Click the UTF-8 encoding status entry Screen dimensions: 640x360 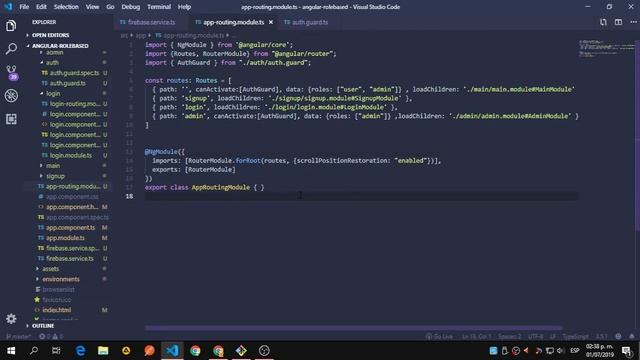[535, 336]
